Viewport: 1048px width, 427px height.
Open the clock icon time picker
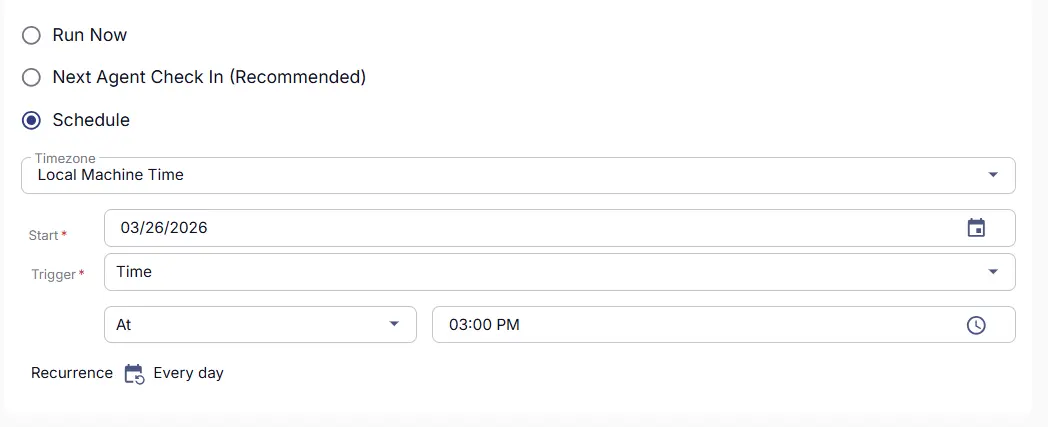tap(976, 325)
